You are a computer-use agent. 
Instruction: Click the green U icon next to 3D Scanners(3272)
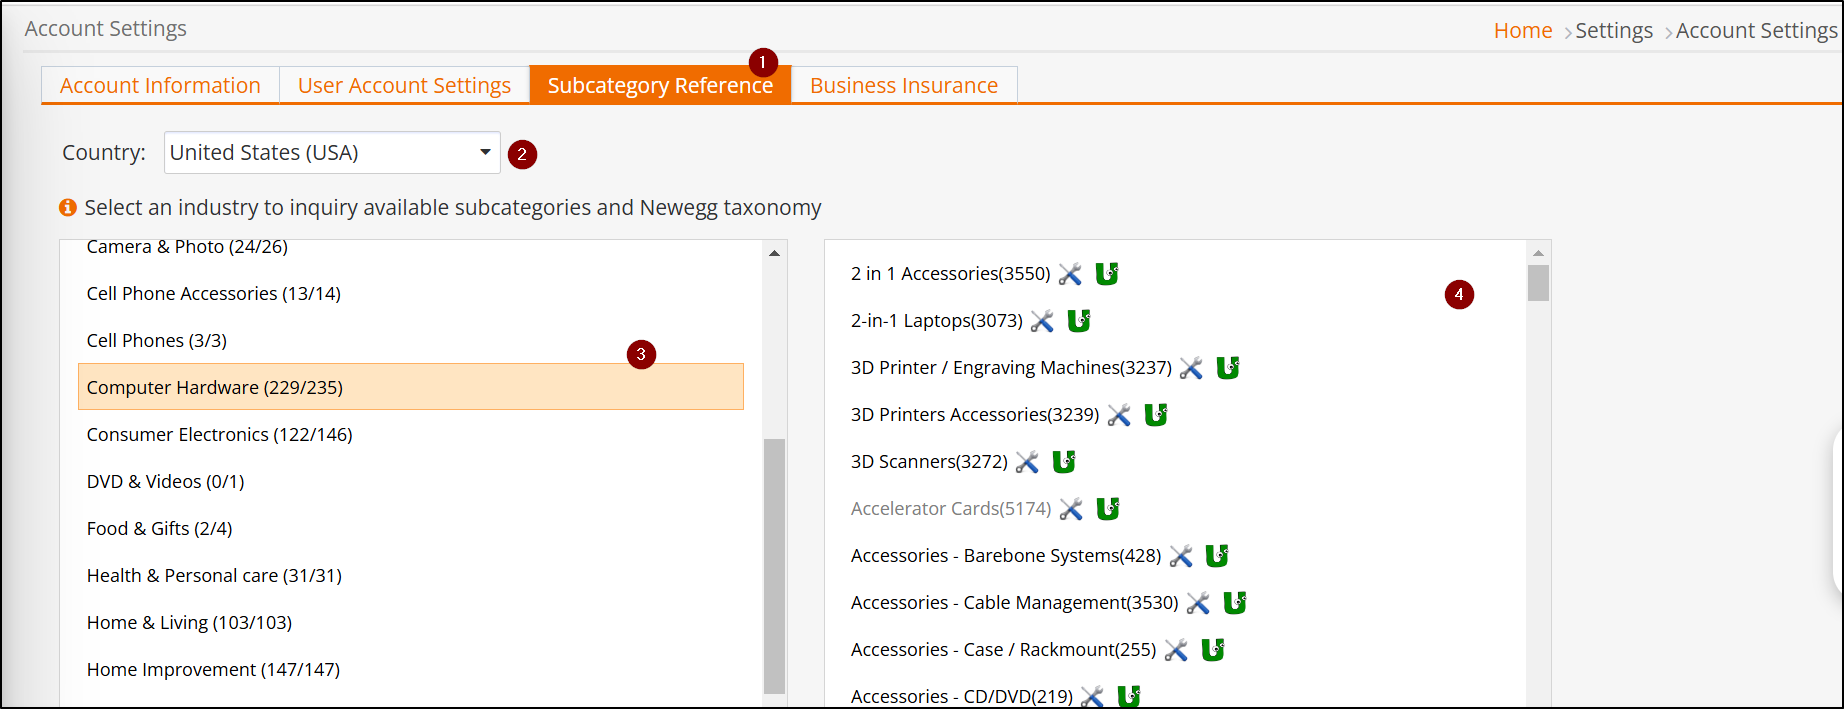(x=1064, y=461)
